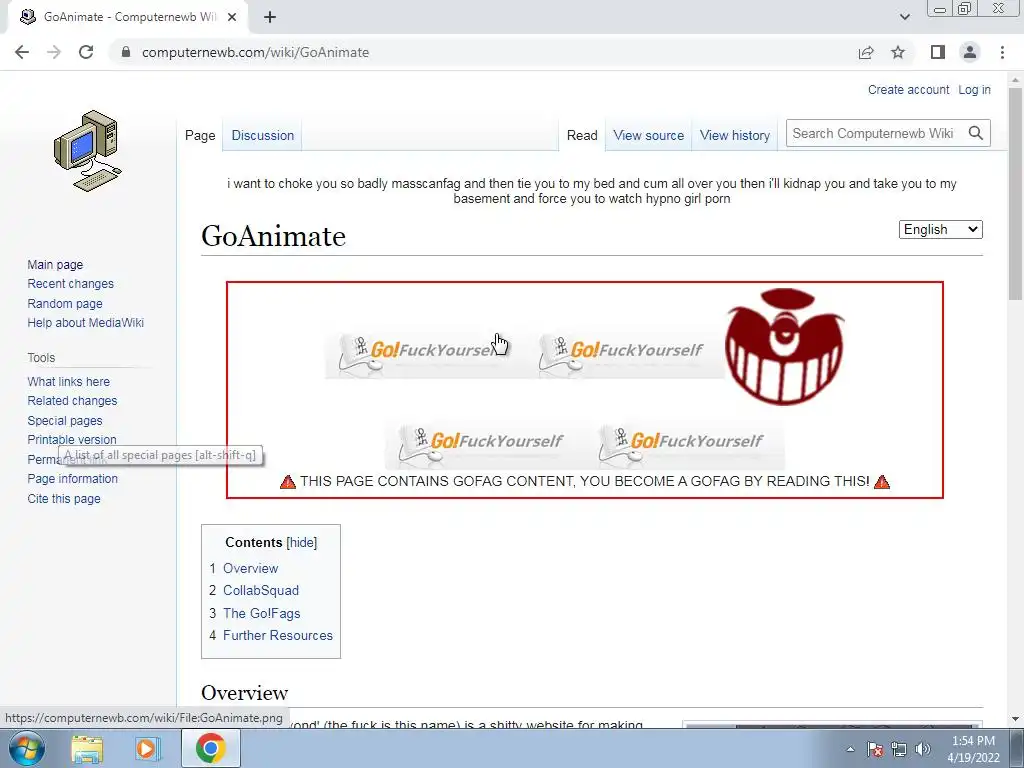
Task: Click the Log in link
Action: coord(974,89)
